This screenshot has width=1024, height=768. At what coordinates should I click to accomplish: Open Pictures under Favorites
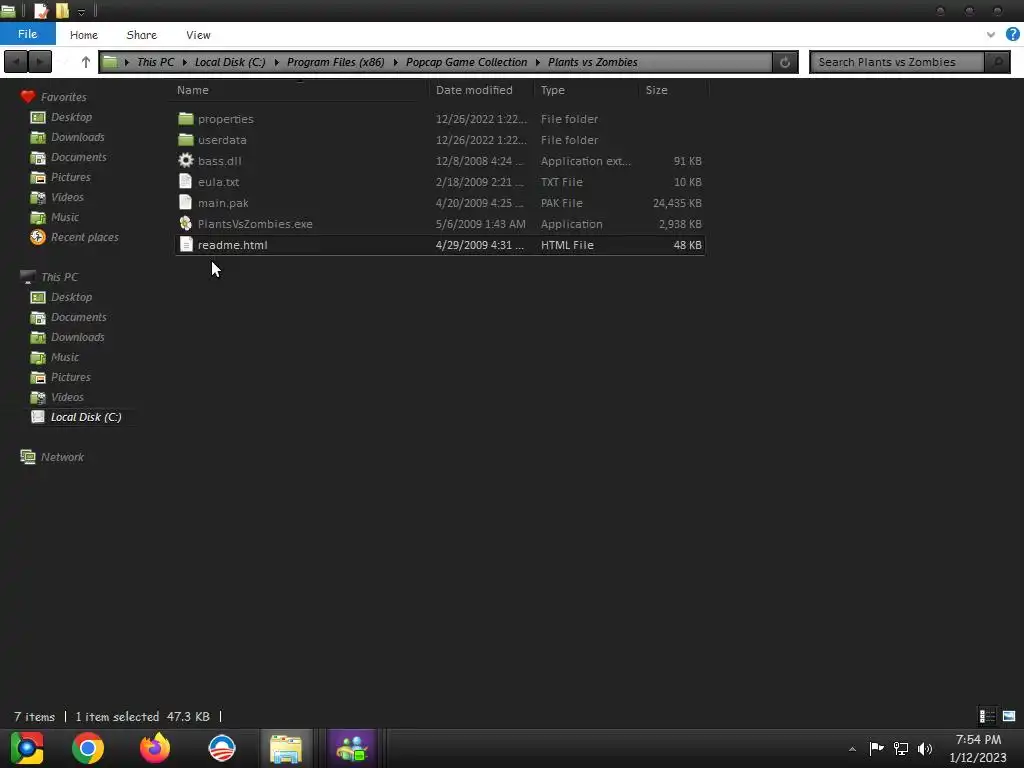71,177
